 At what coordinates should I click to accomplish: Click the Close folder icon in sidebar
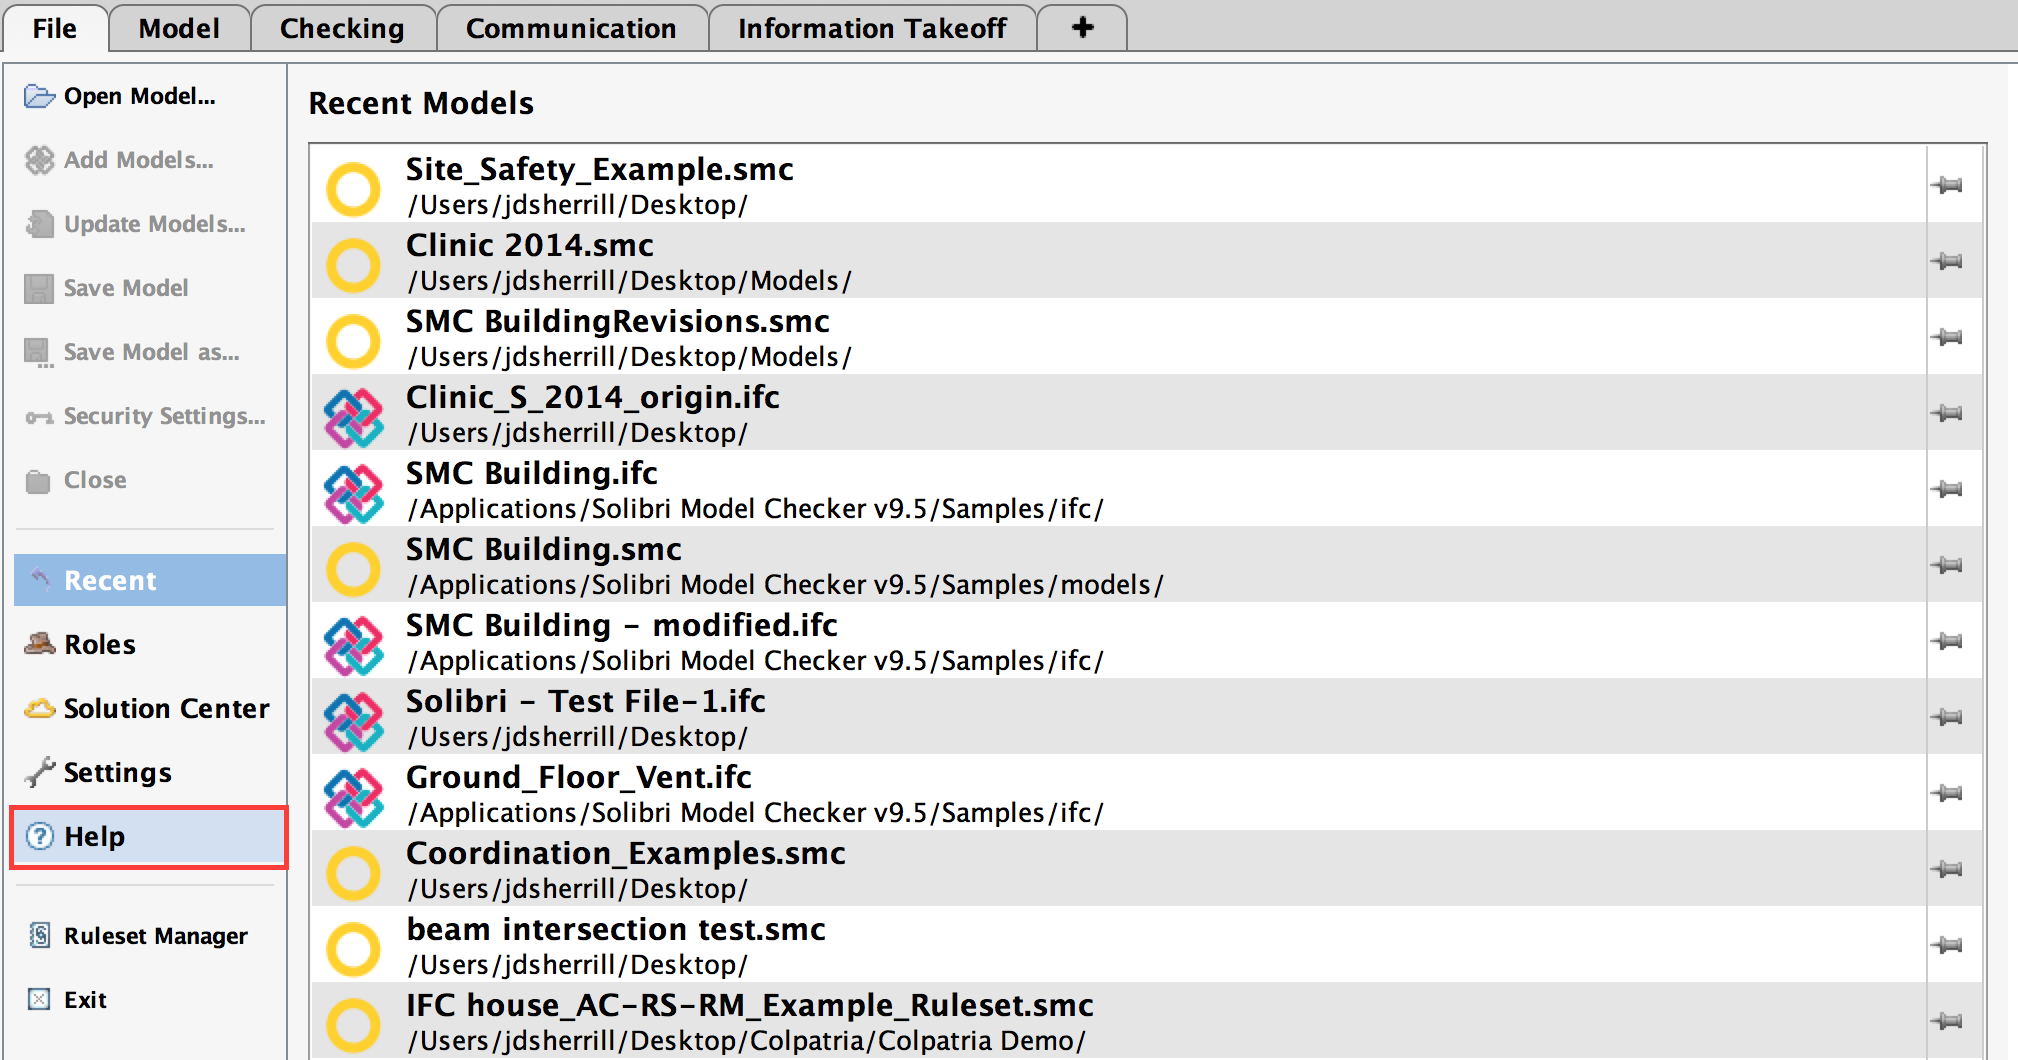38,481
